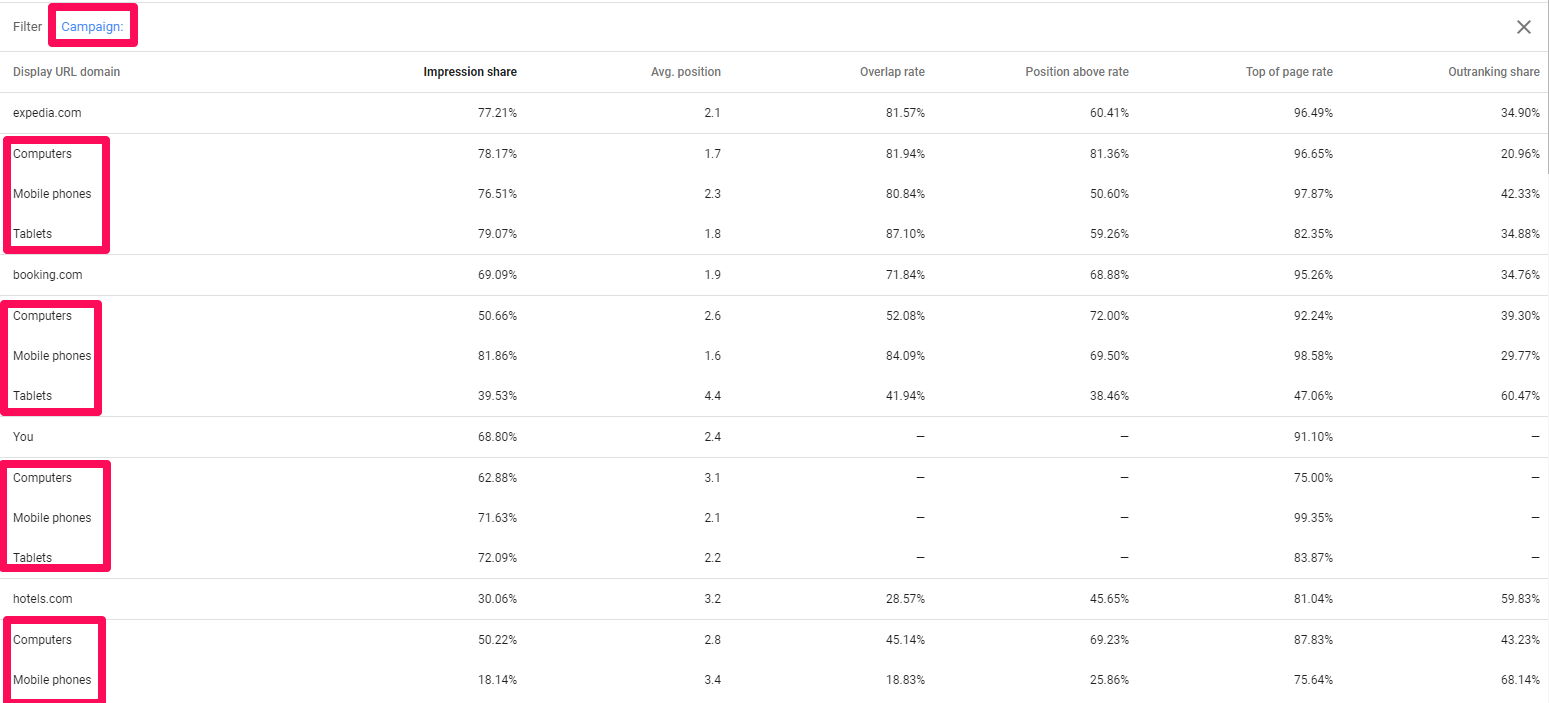Sort by Outranking share column header
The height and width of the screenshot is (703, 1549).
(1494, 72)
